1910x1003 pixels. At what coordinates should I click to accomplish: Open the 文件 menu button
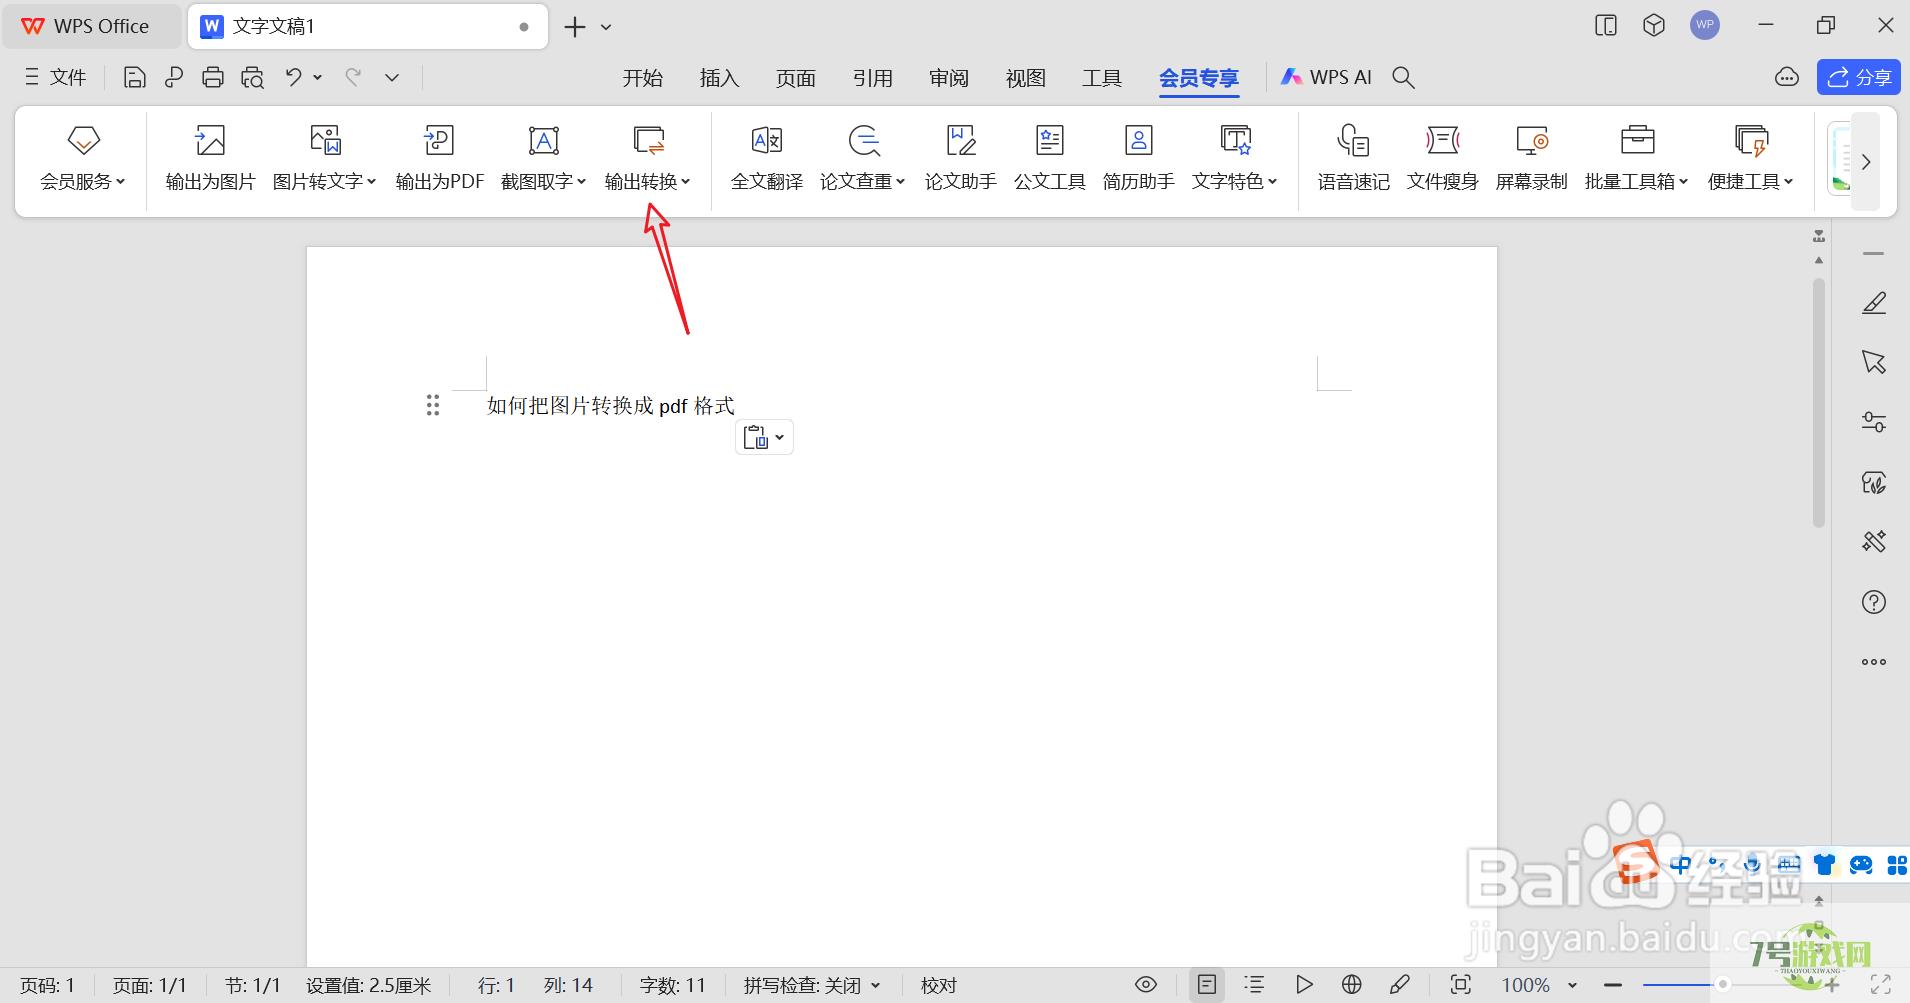coord(55,77)
